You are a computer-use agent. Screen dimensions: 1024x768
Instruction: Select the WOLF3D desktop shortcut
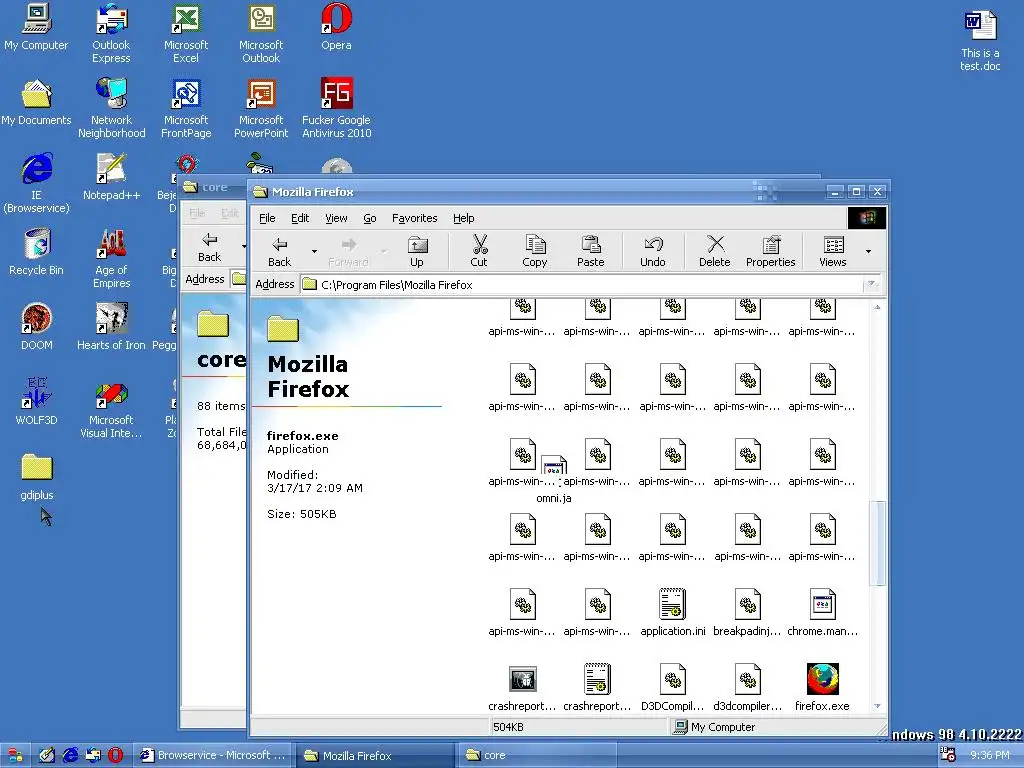click(x=36, y=403)
